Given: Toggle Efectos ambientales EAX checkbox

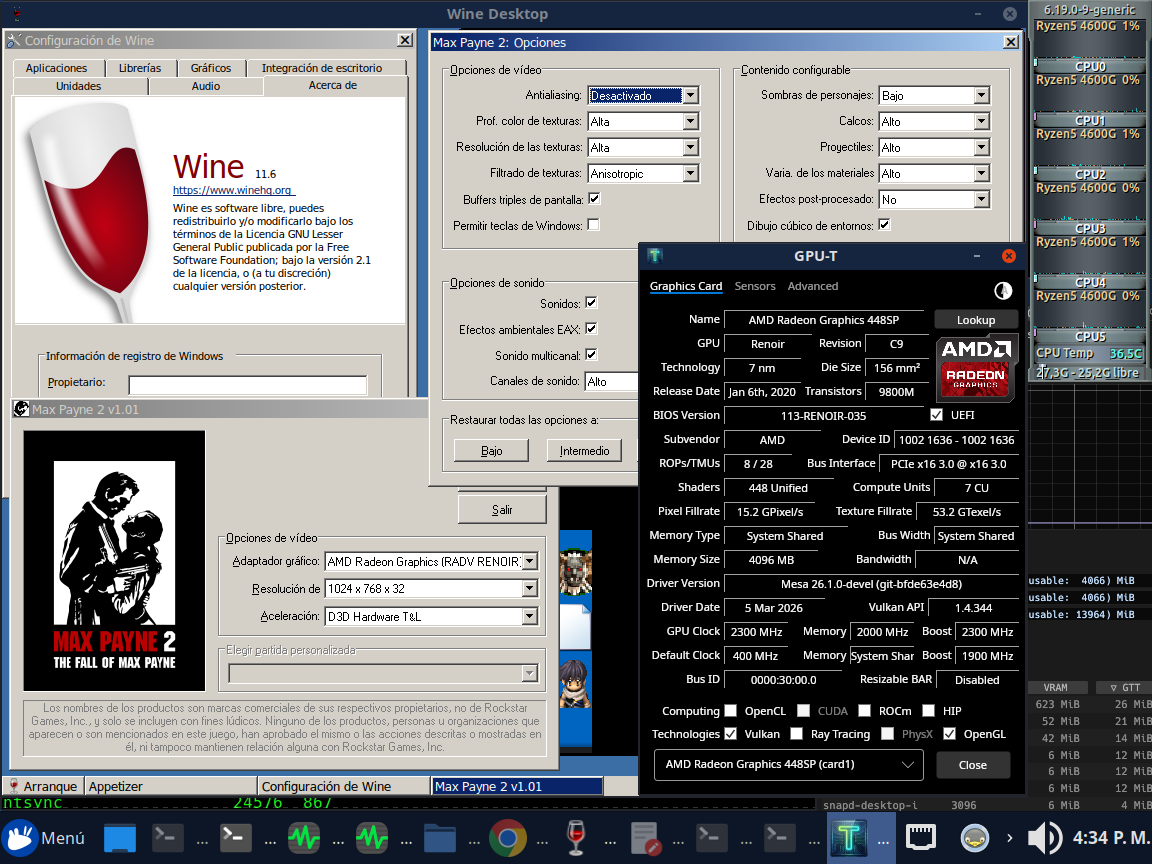Looking at the screenshot, I should tap(591, 328).
